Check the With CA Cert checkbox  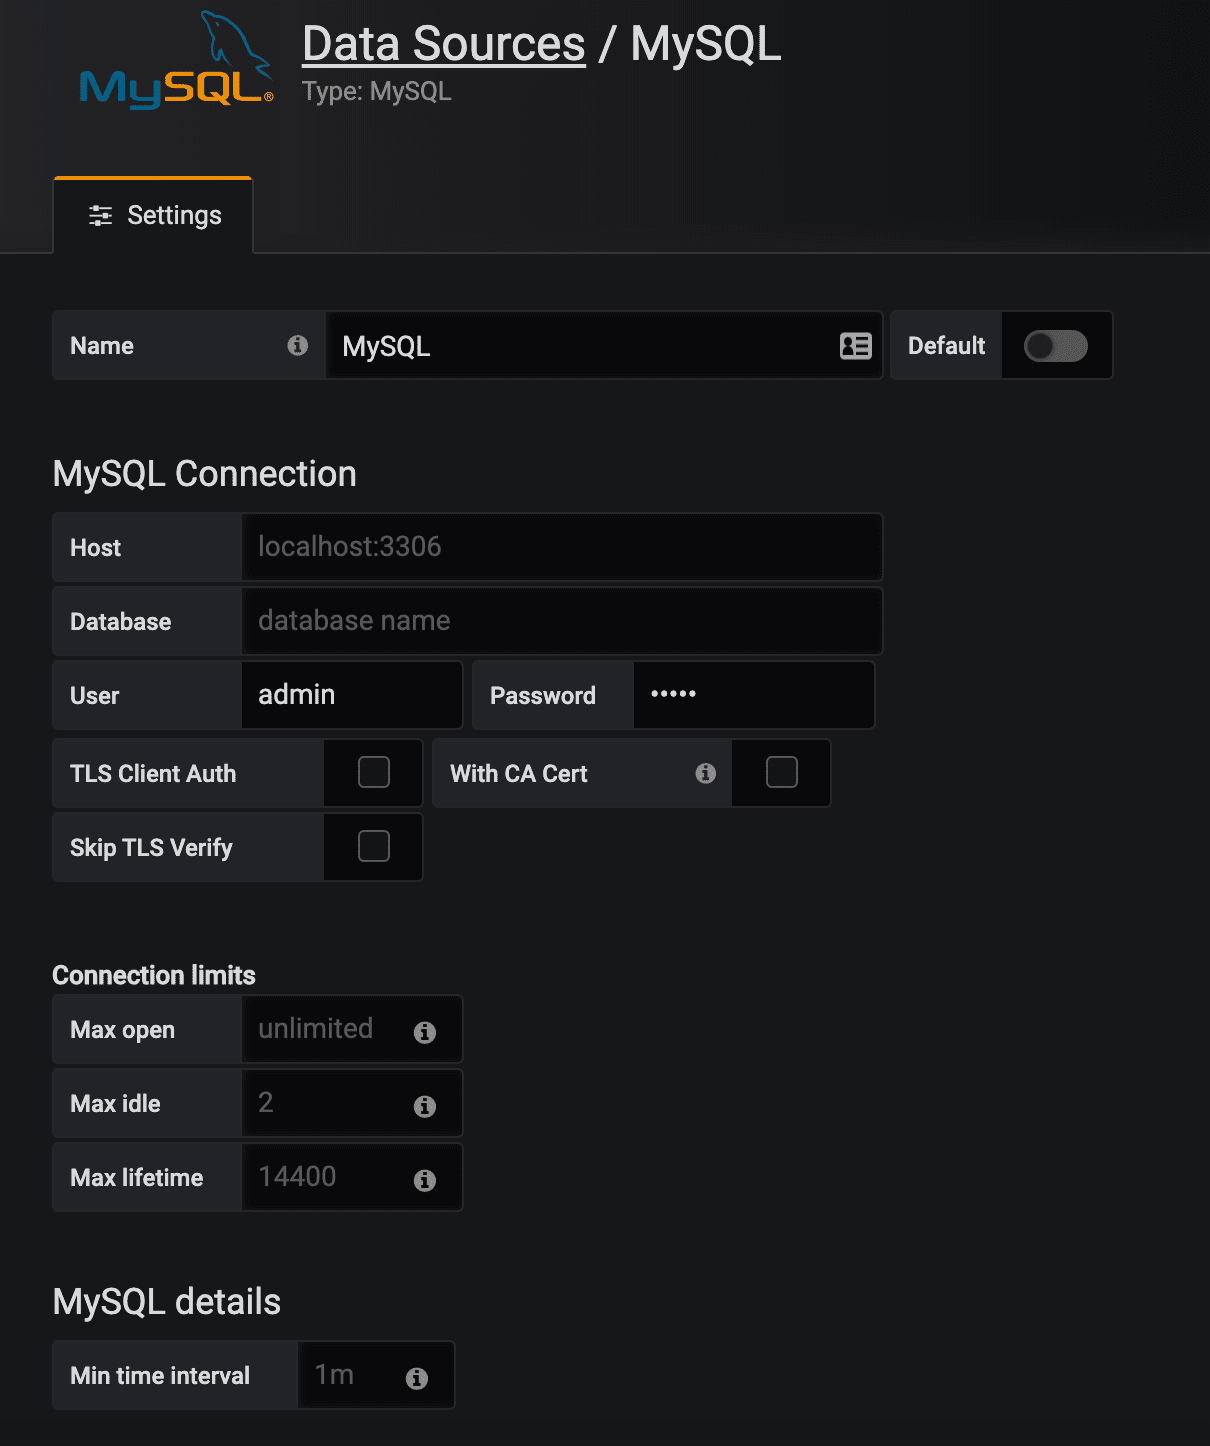782,772
